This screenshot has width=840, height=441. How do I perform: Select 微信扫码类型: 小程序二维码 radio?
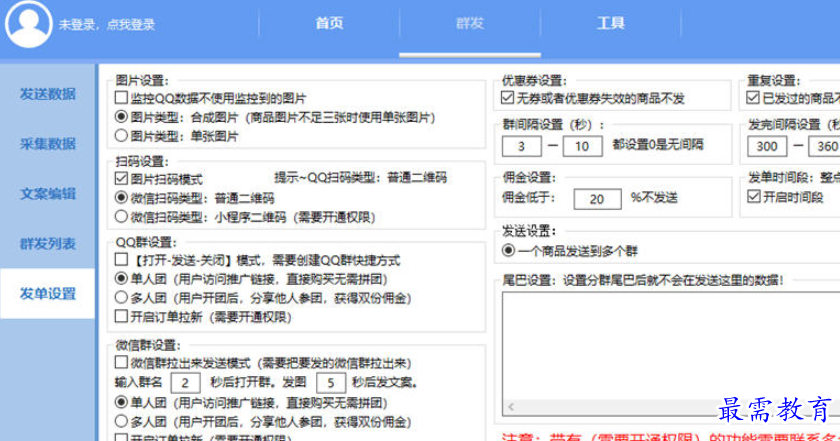coord(121,217)
